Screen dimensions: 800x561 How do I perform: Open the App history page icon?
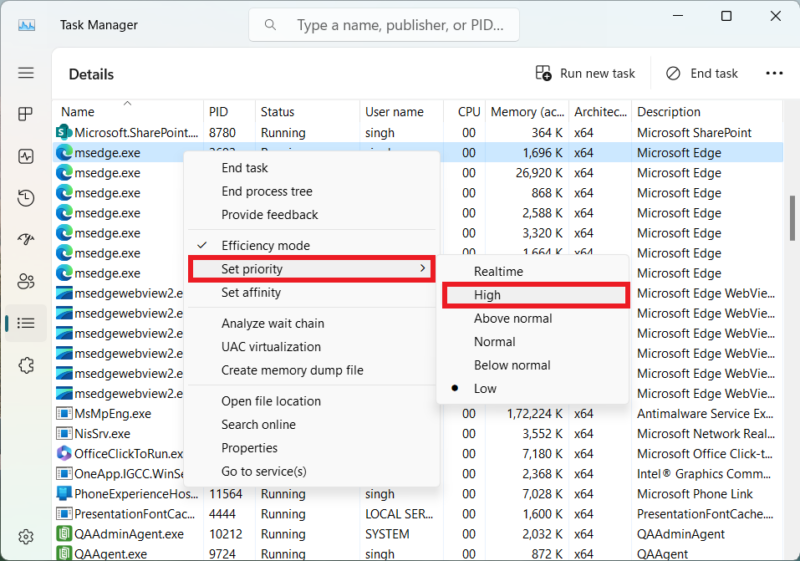point(26,198)
